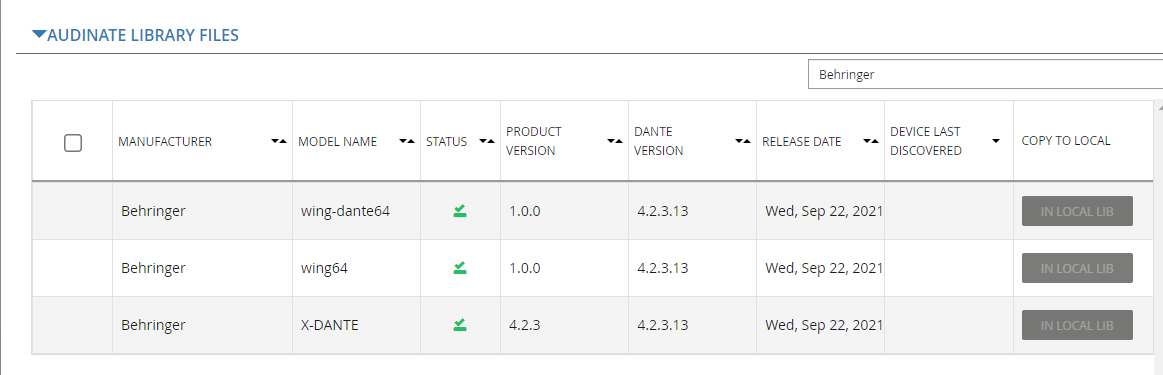This screenshot has height=375, width=1163.
Task: Click the green status icon for wing-dante64
Action: 460,211
